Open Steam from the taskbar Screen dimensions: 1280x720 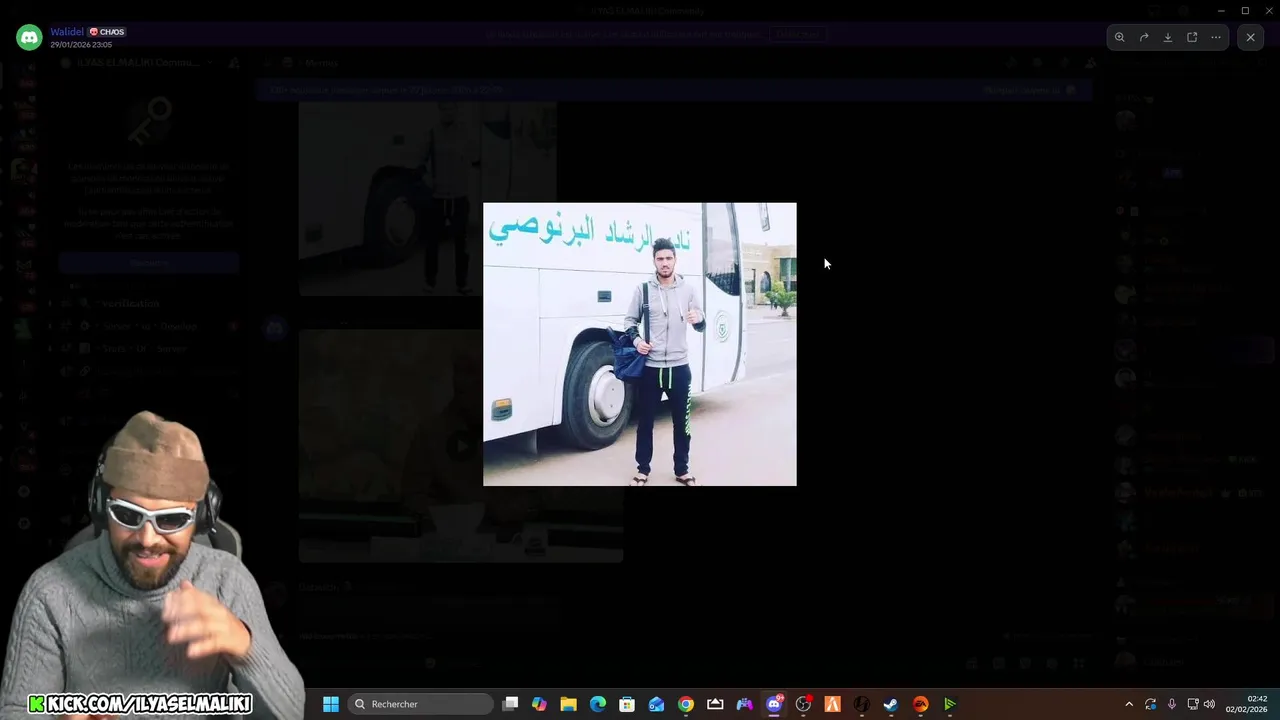click(891, 704)
